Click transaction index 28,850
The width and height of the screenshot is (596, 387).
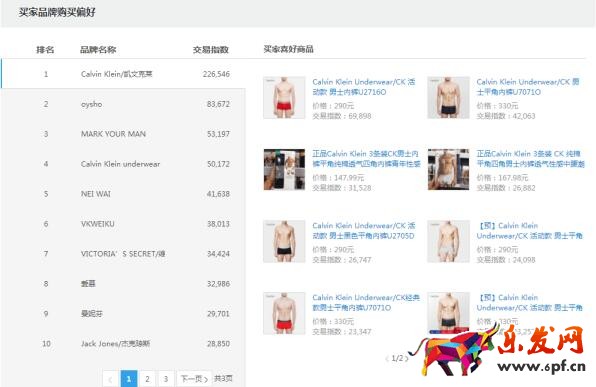click(x=218, y=344)
